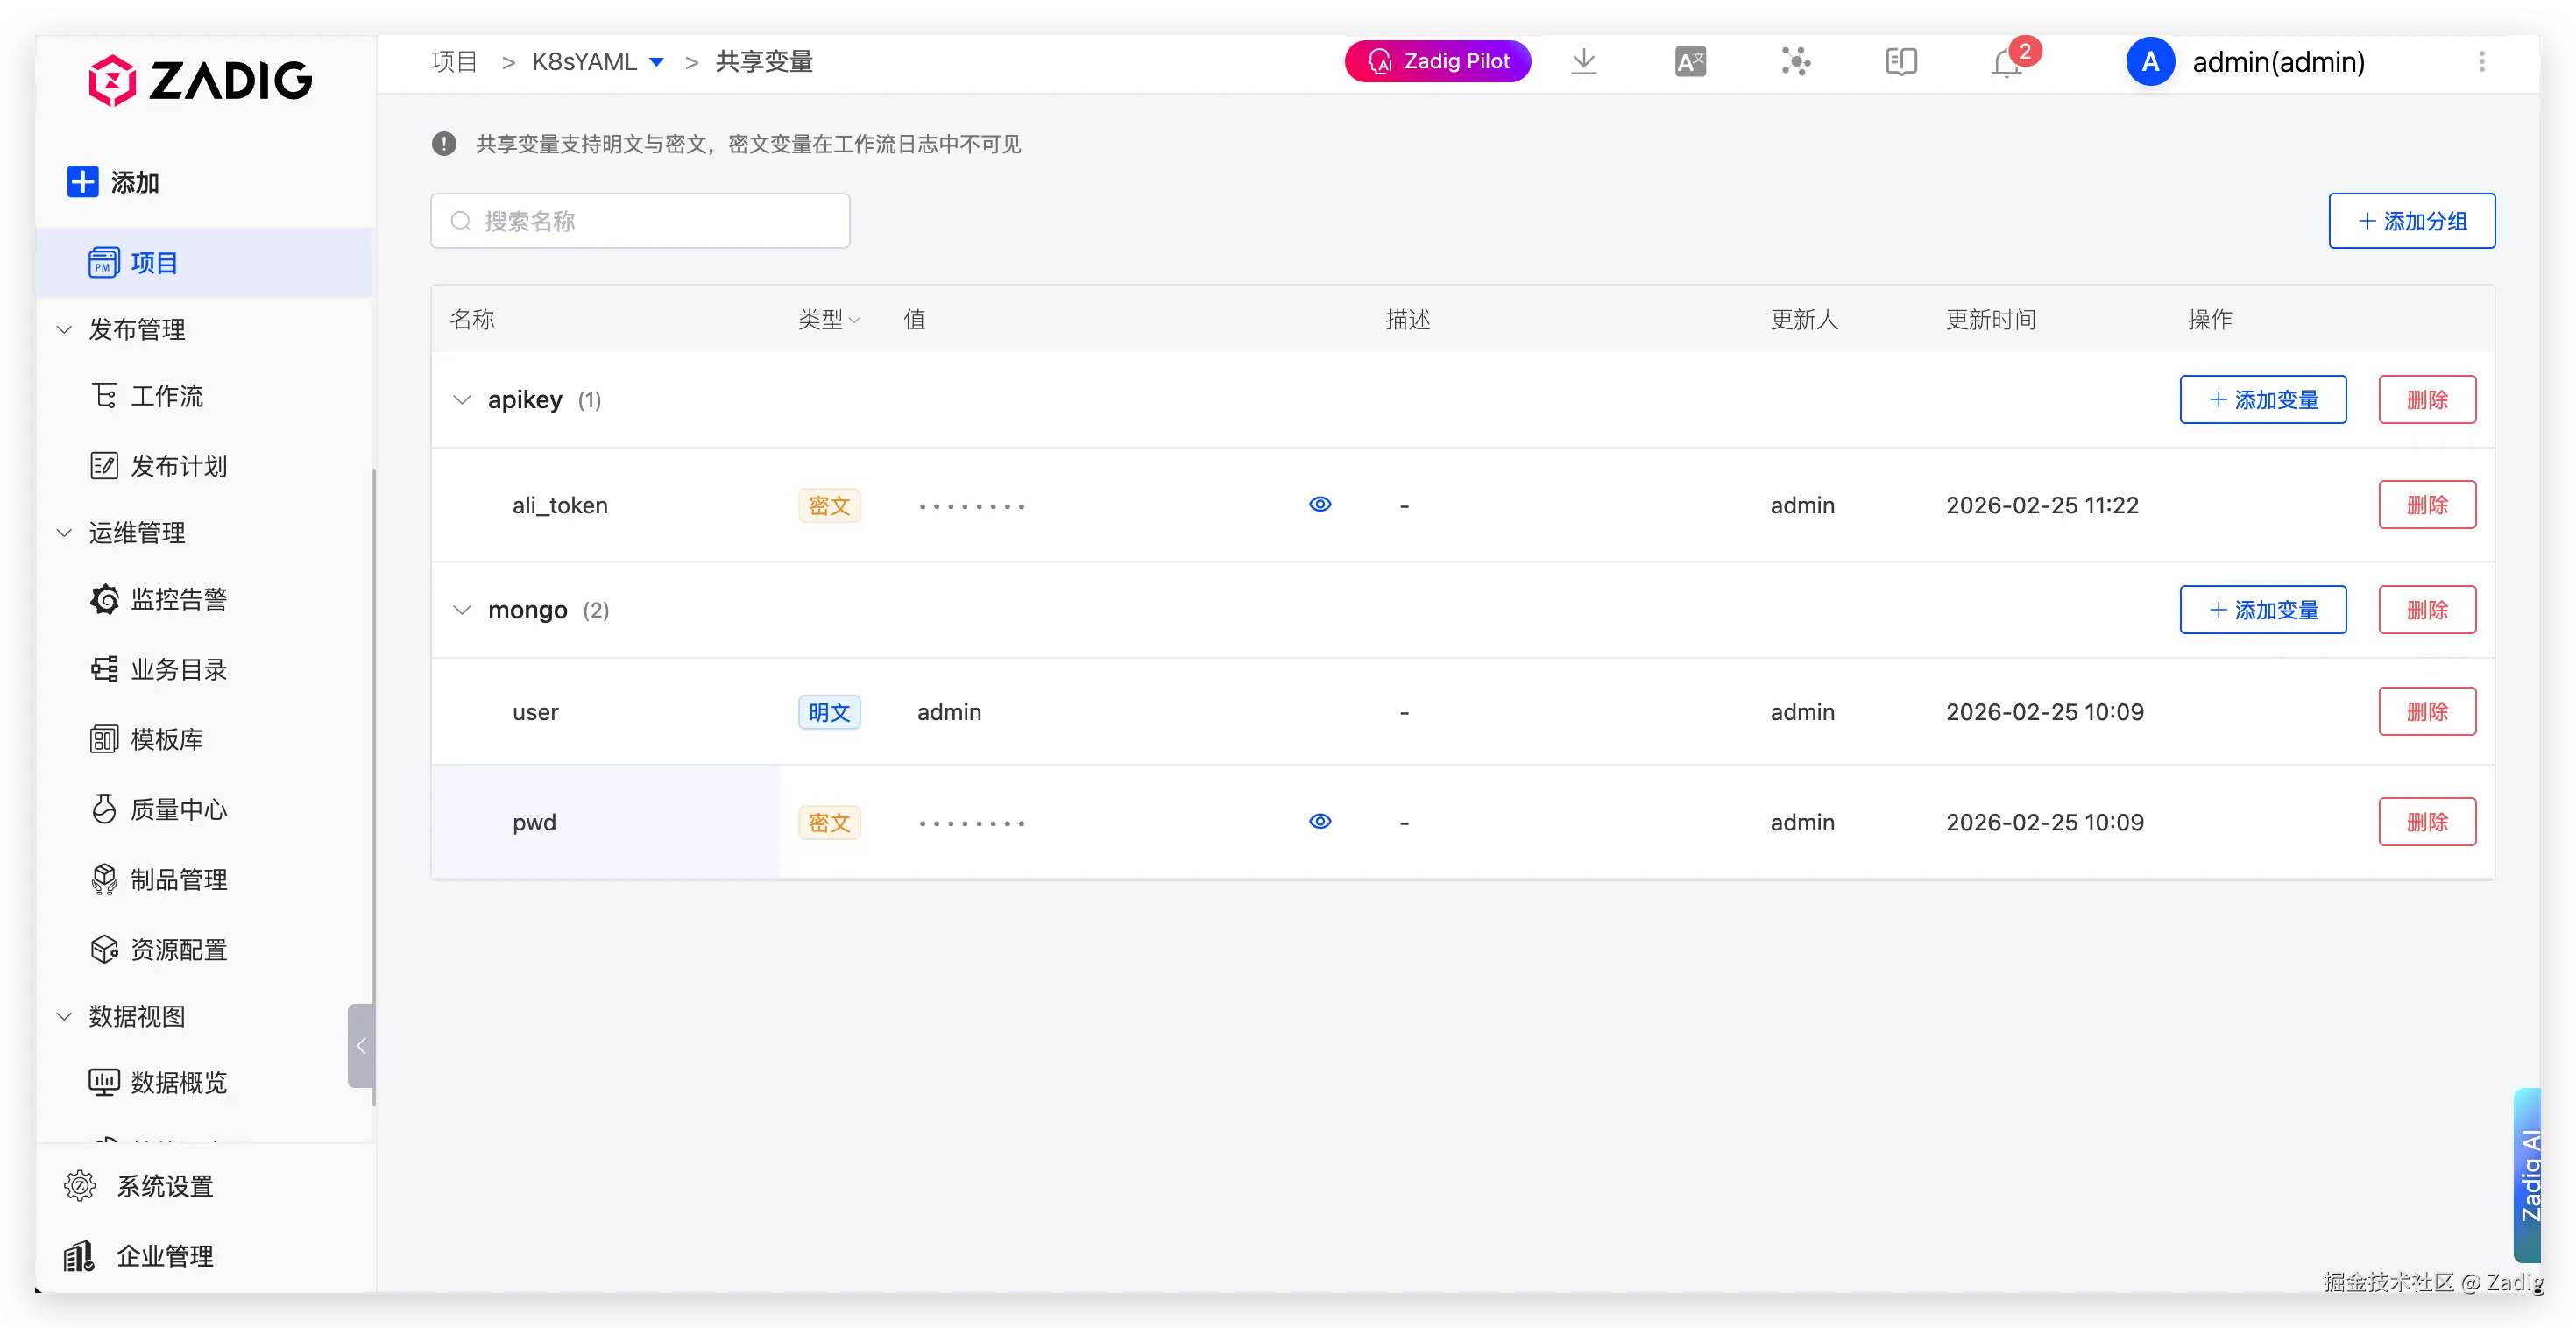Image resolution: width=2576 pixels, height=1328 pixels.
Task: Click the 项目 PM icon
Action: [x=104, y=263]
